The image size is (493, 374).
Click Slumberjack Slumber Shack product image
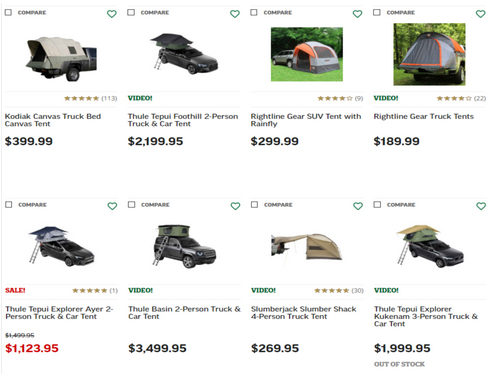click(306, 246)
